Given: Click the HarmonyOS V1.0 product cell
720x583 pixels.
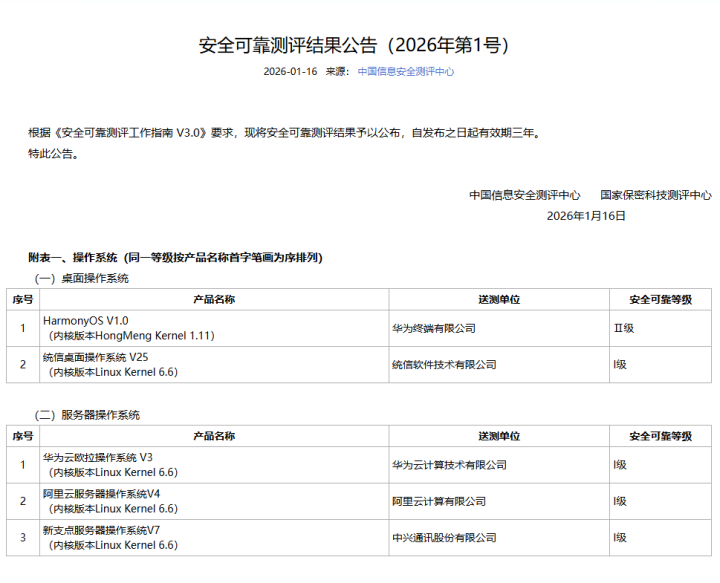Looking at the screenshot, I should click(214, 328).
